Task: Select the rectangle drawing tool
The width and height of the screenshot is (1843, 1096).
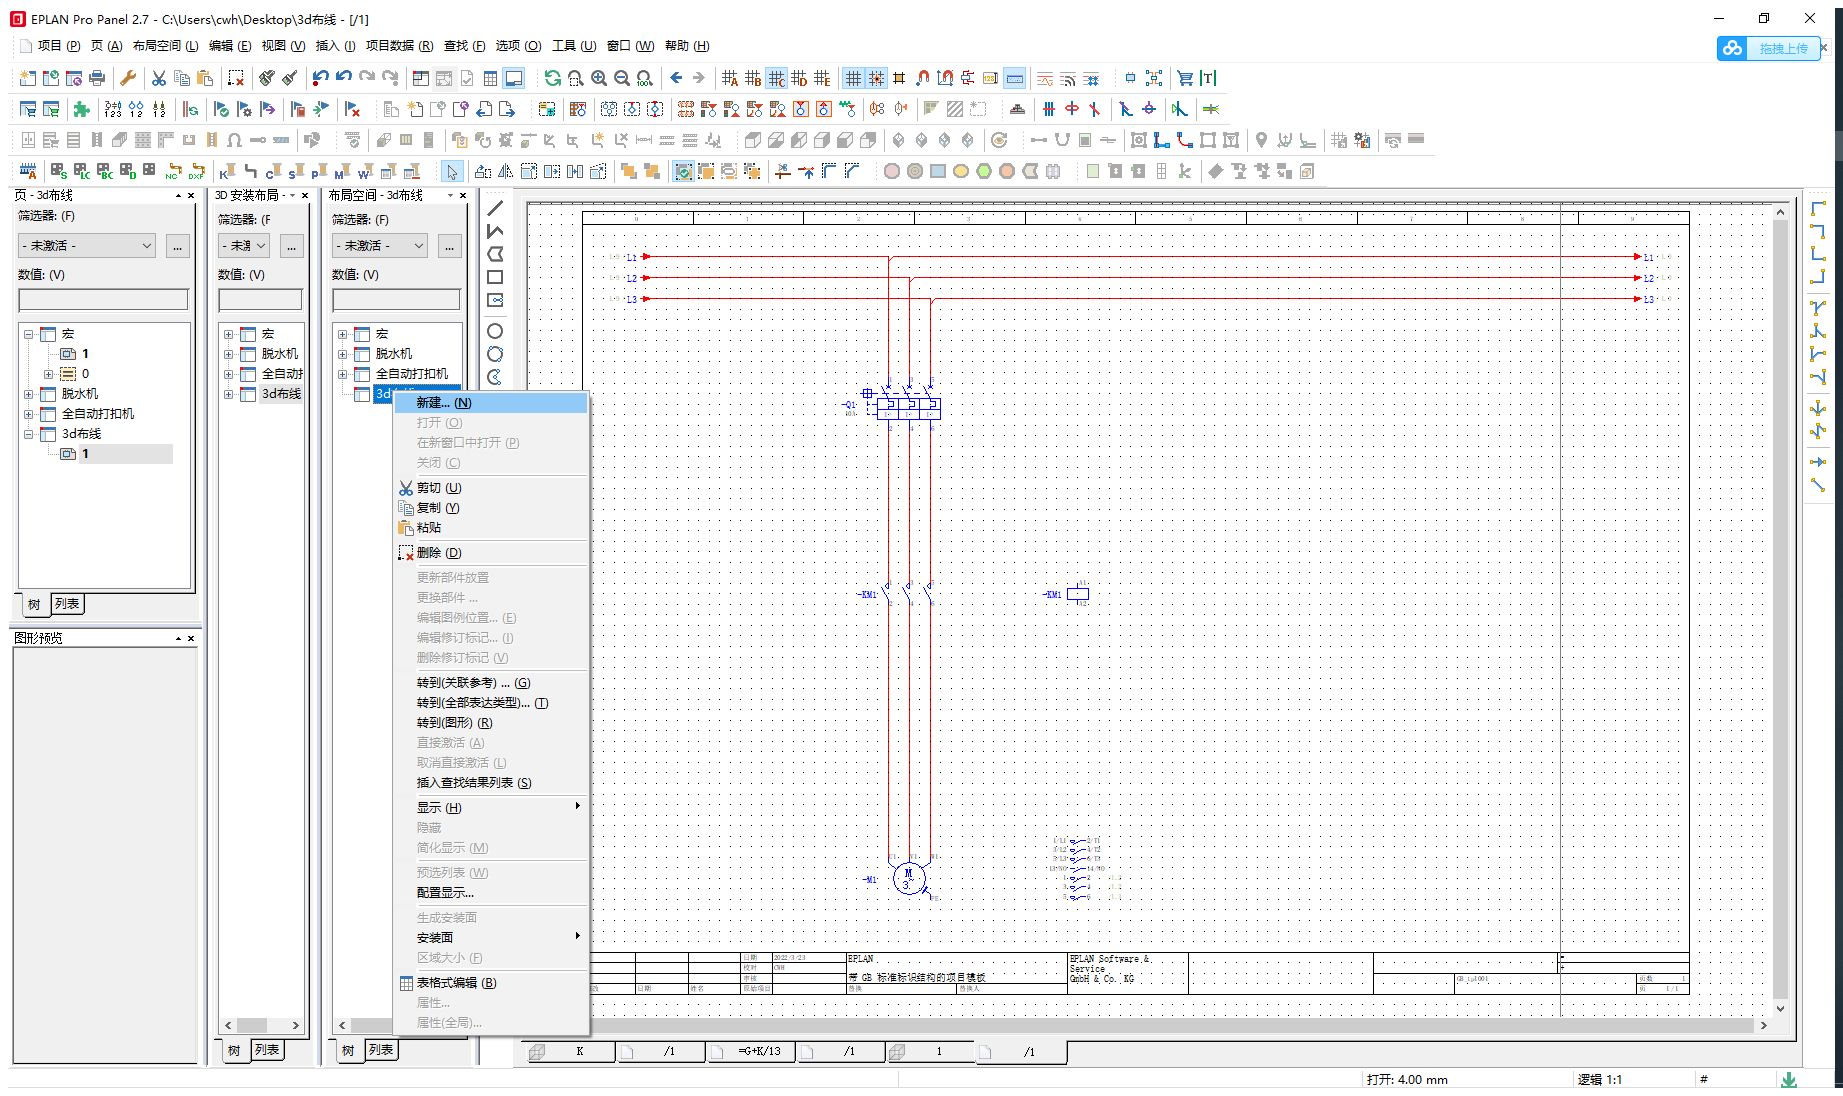Action: click(495, 277)
